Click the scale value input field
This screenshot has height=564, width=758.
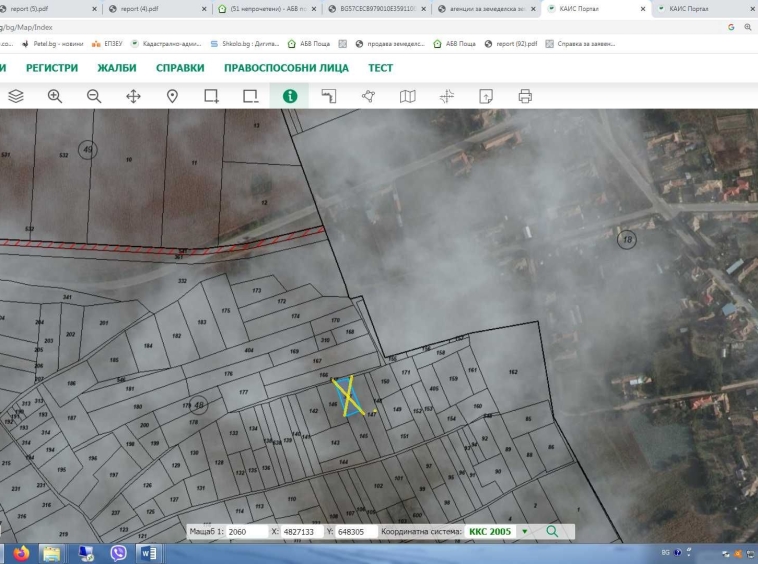[x=246, y=532]
